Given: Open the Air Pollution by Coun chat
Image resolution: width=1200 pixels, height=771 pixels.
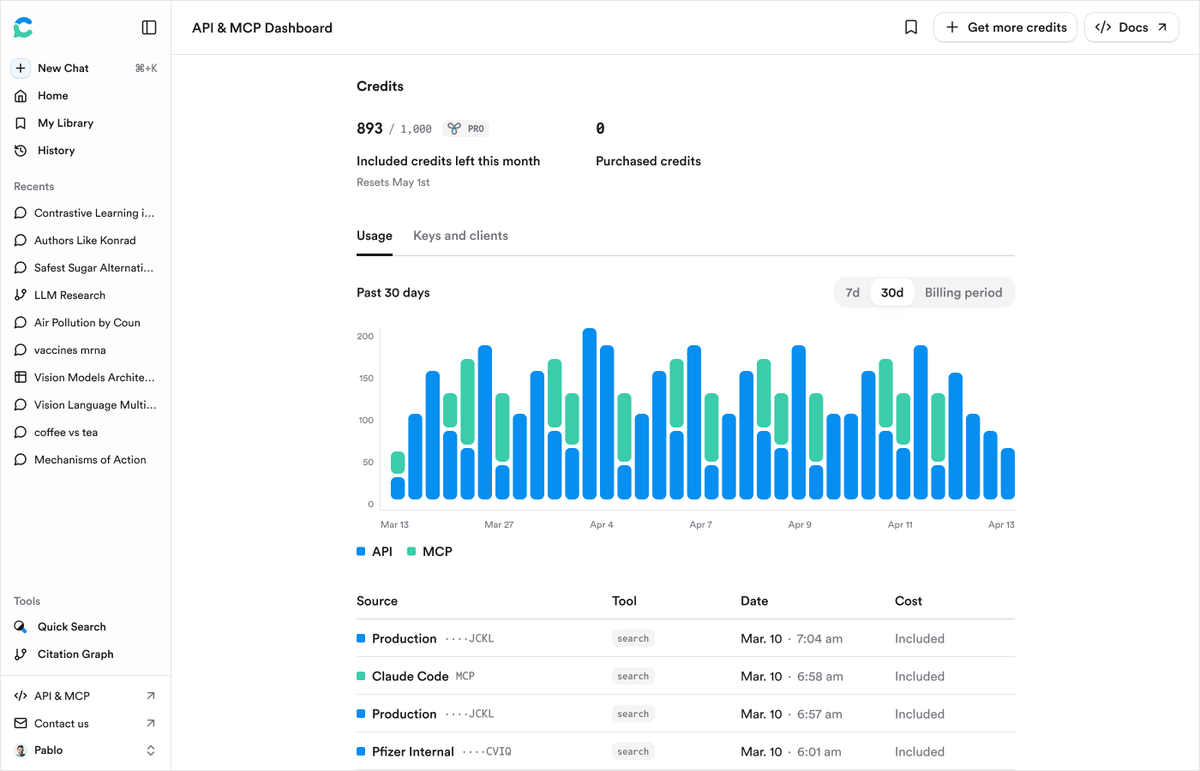Looking at the screenshot, I should click(x=85, y=323).
